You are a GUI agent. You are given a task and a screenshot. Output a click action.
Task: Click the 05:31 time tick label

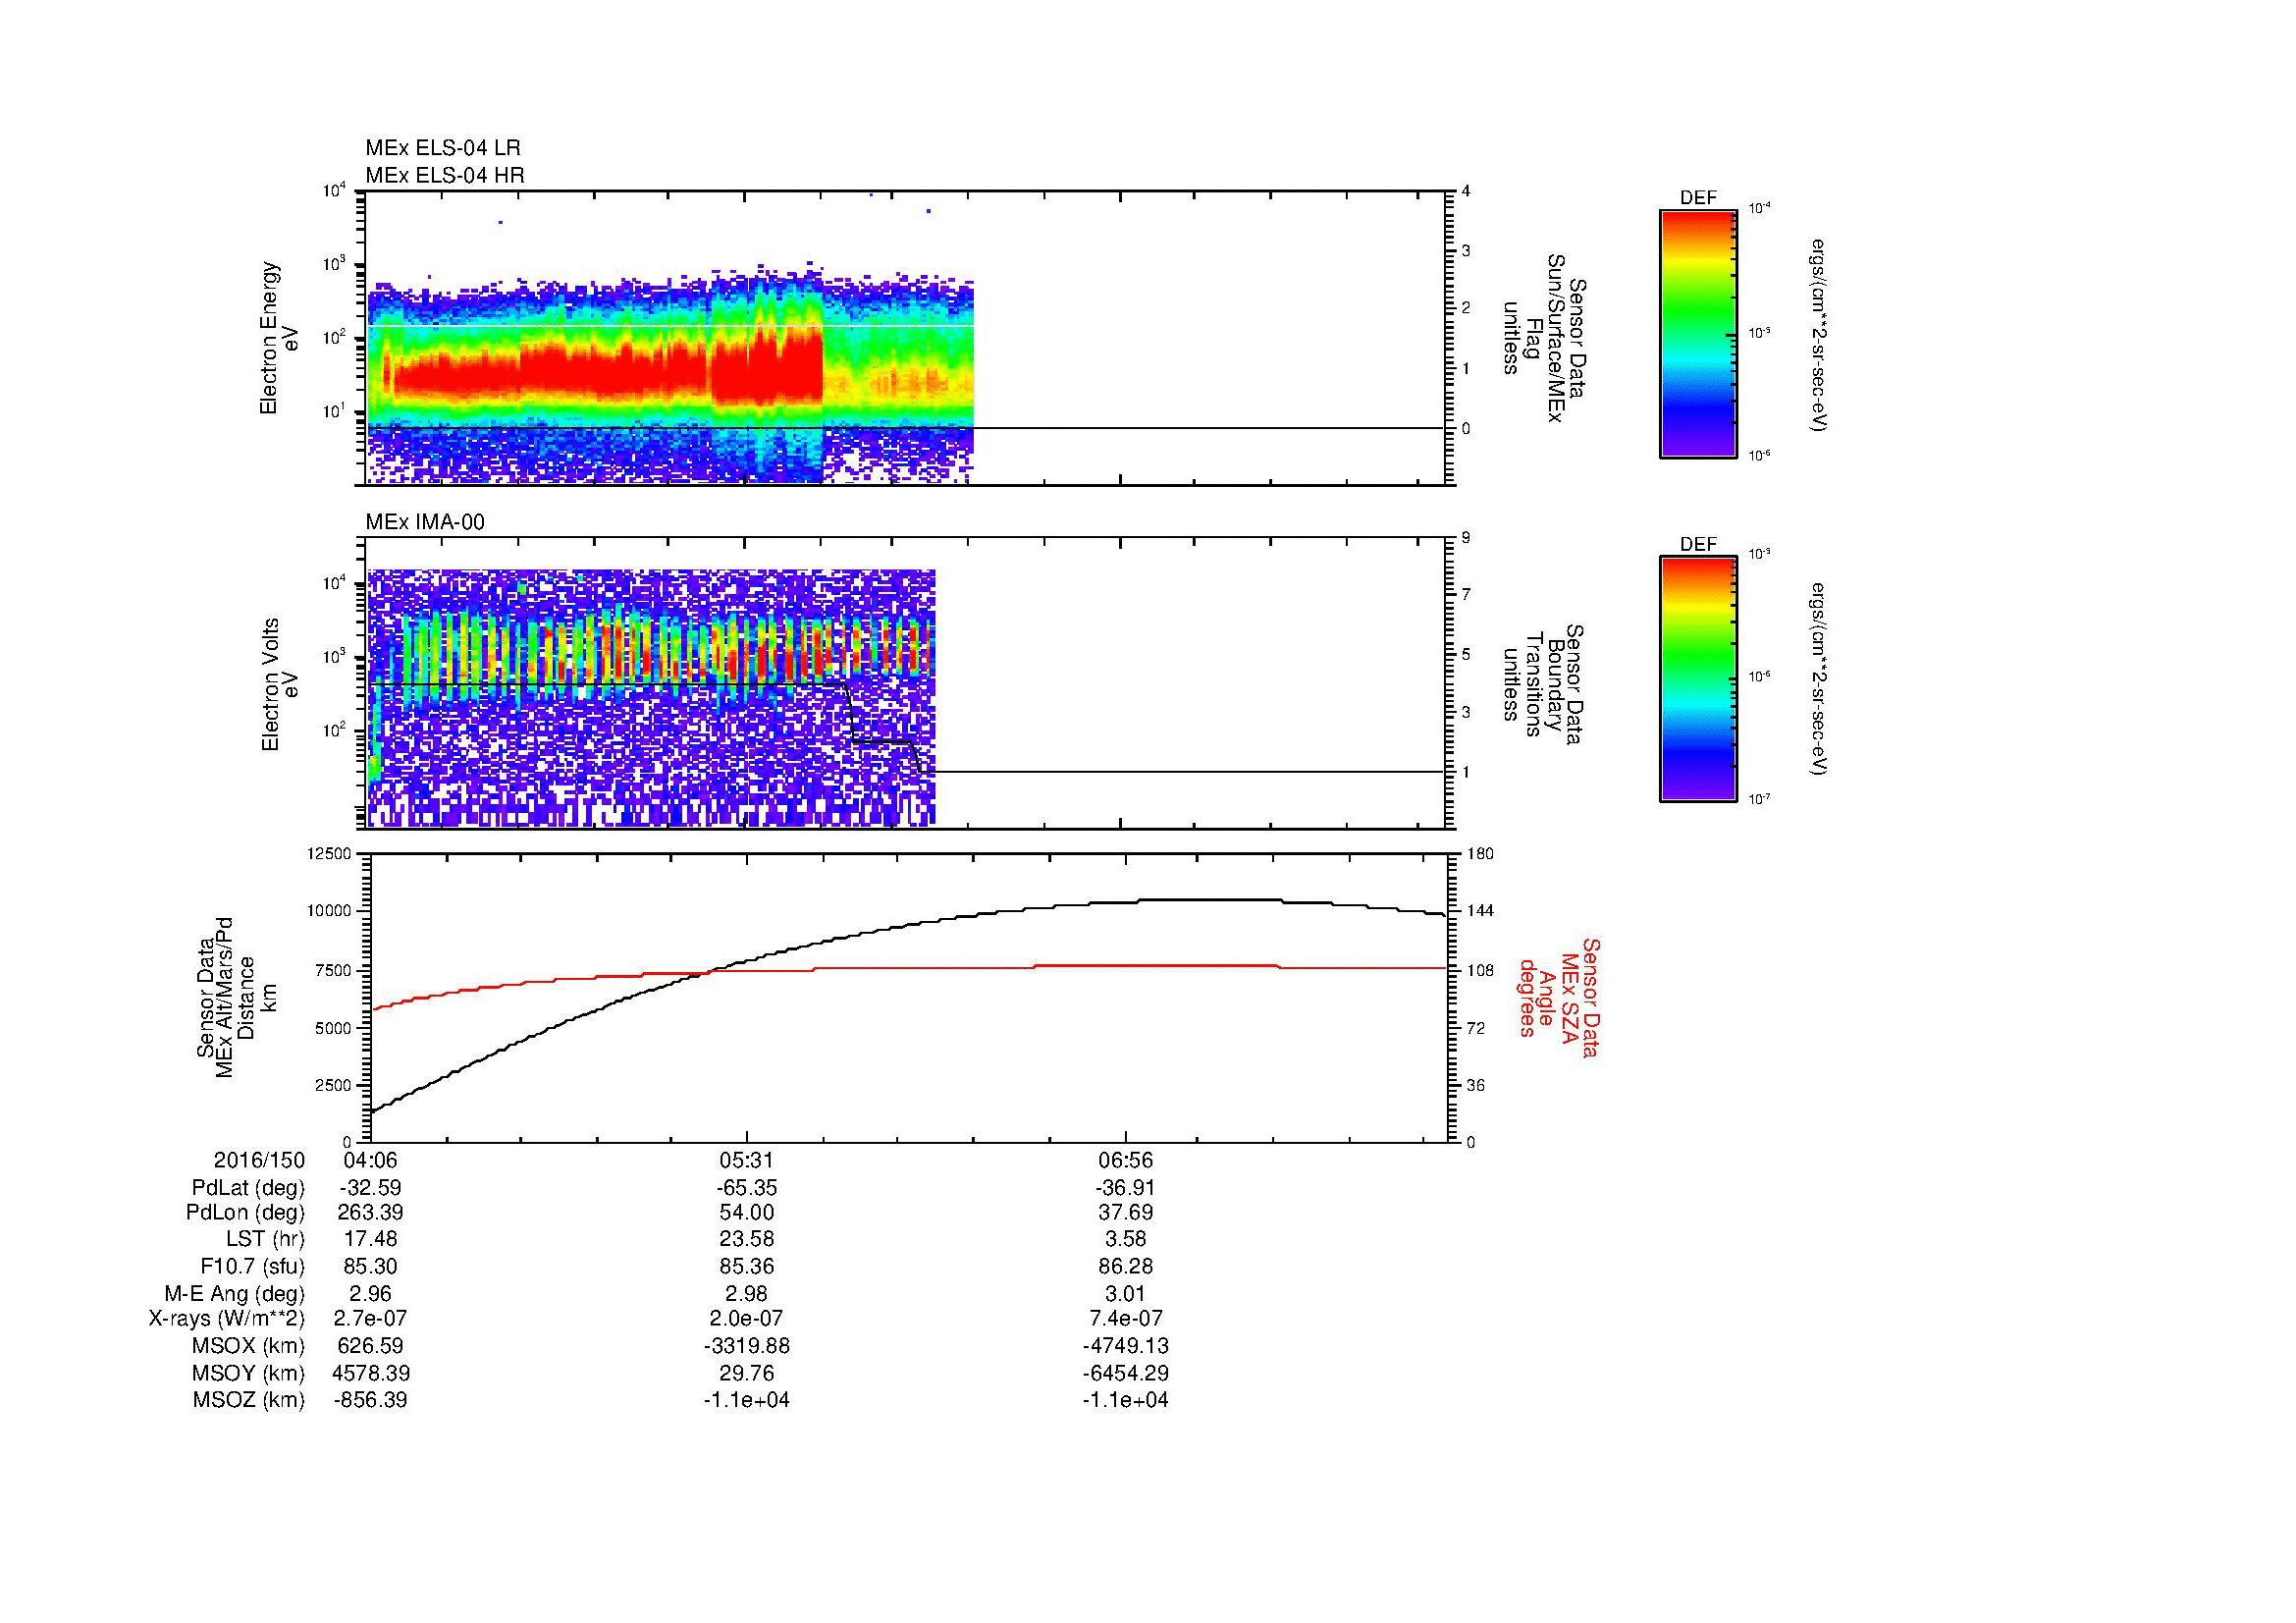pos(746,1160)
